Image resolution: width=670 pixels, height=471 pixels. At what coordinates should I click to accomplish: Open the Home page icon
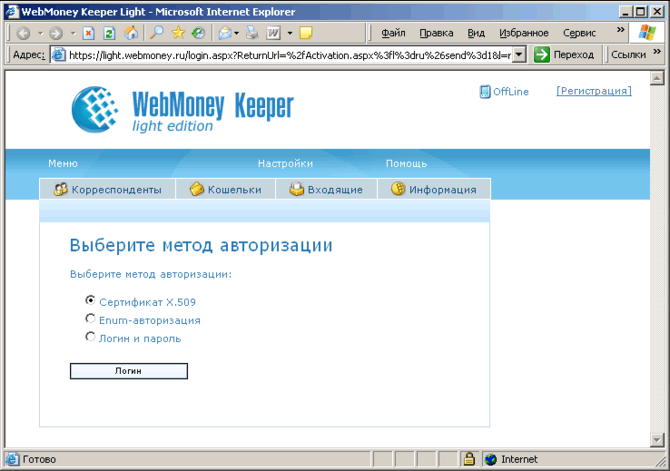[131, 32]
